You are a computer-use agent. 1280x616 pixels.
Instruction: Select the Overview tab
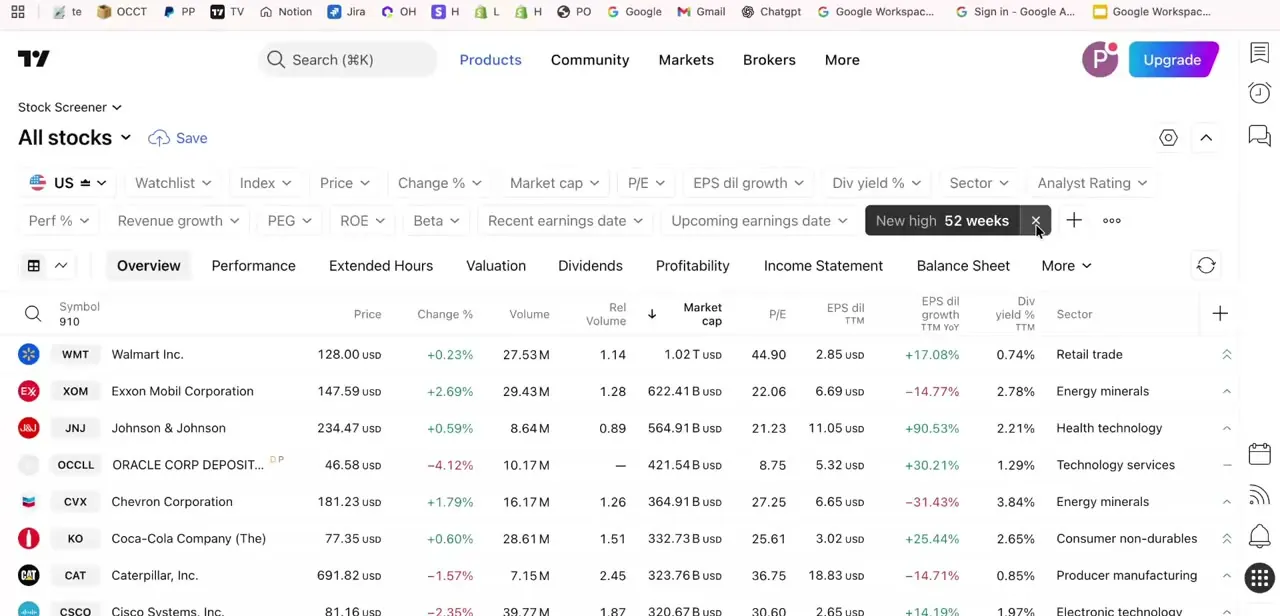149,266
